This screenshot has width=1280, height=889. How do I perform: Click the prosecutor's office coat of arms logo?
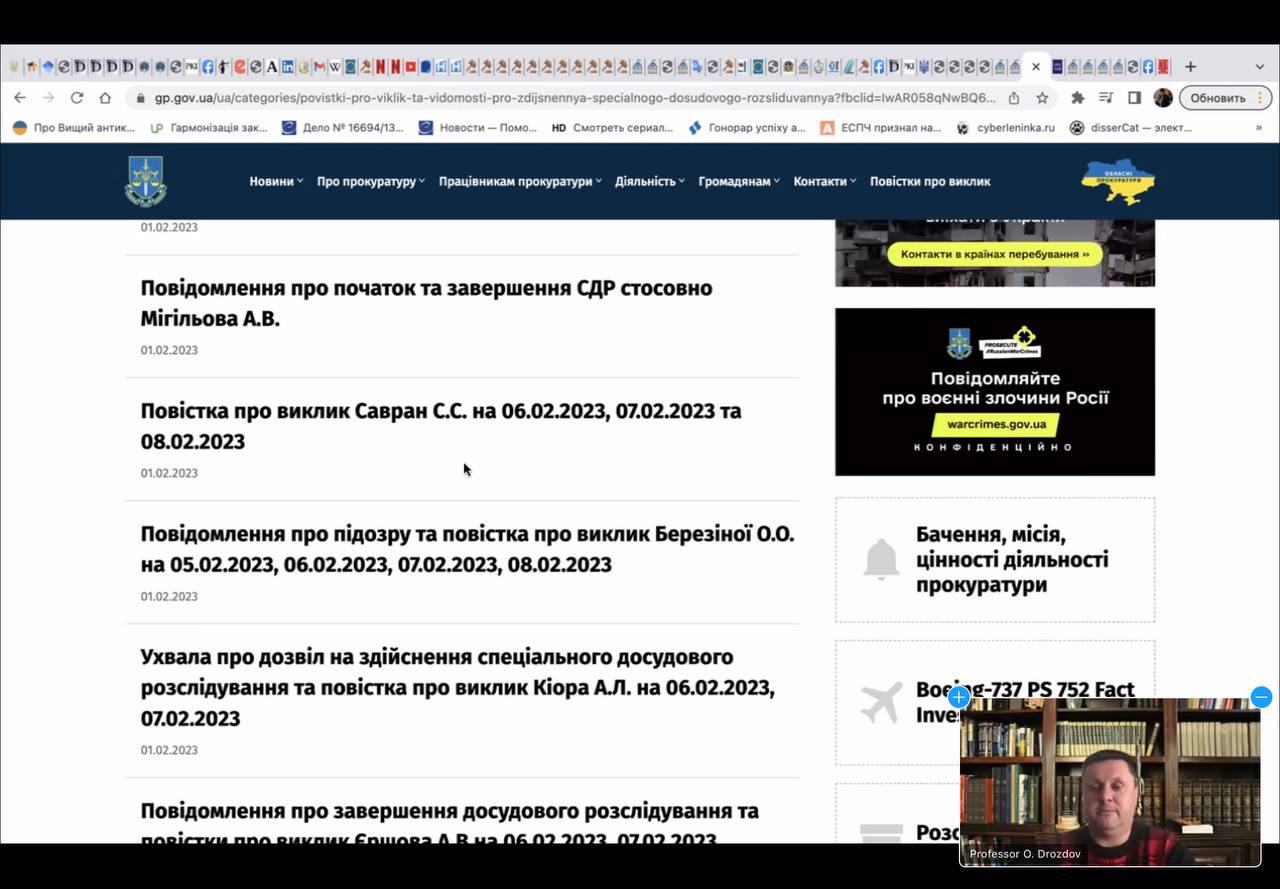tap(146, 181)
